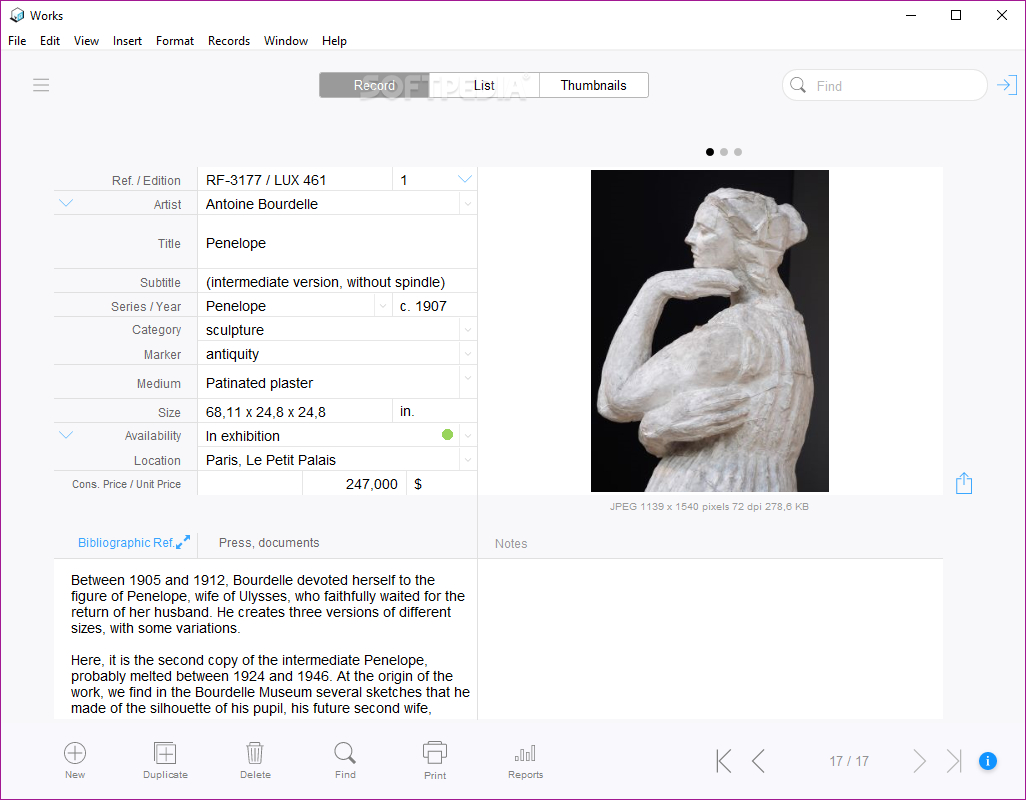Click the share icon beside the image
Viewport: 1026px width, 800px height.
[x=964, y=483]
